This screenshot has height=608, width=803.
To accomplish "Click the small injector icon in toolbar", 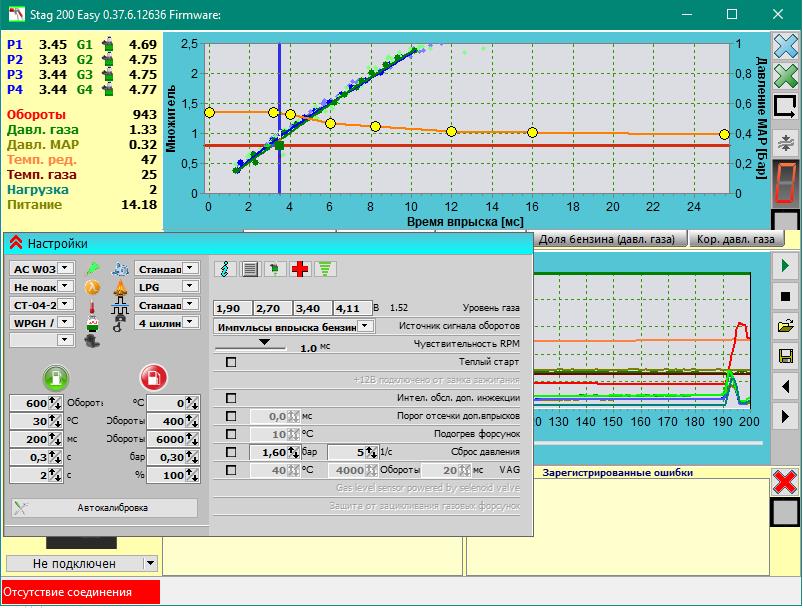I will (275, 269).
